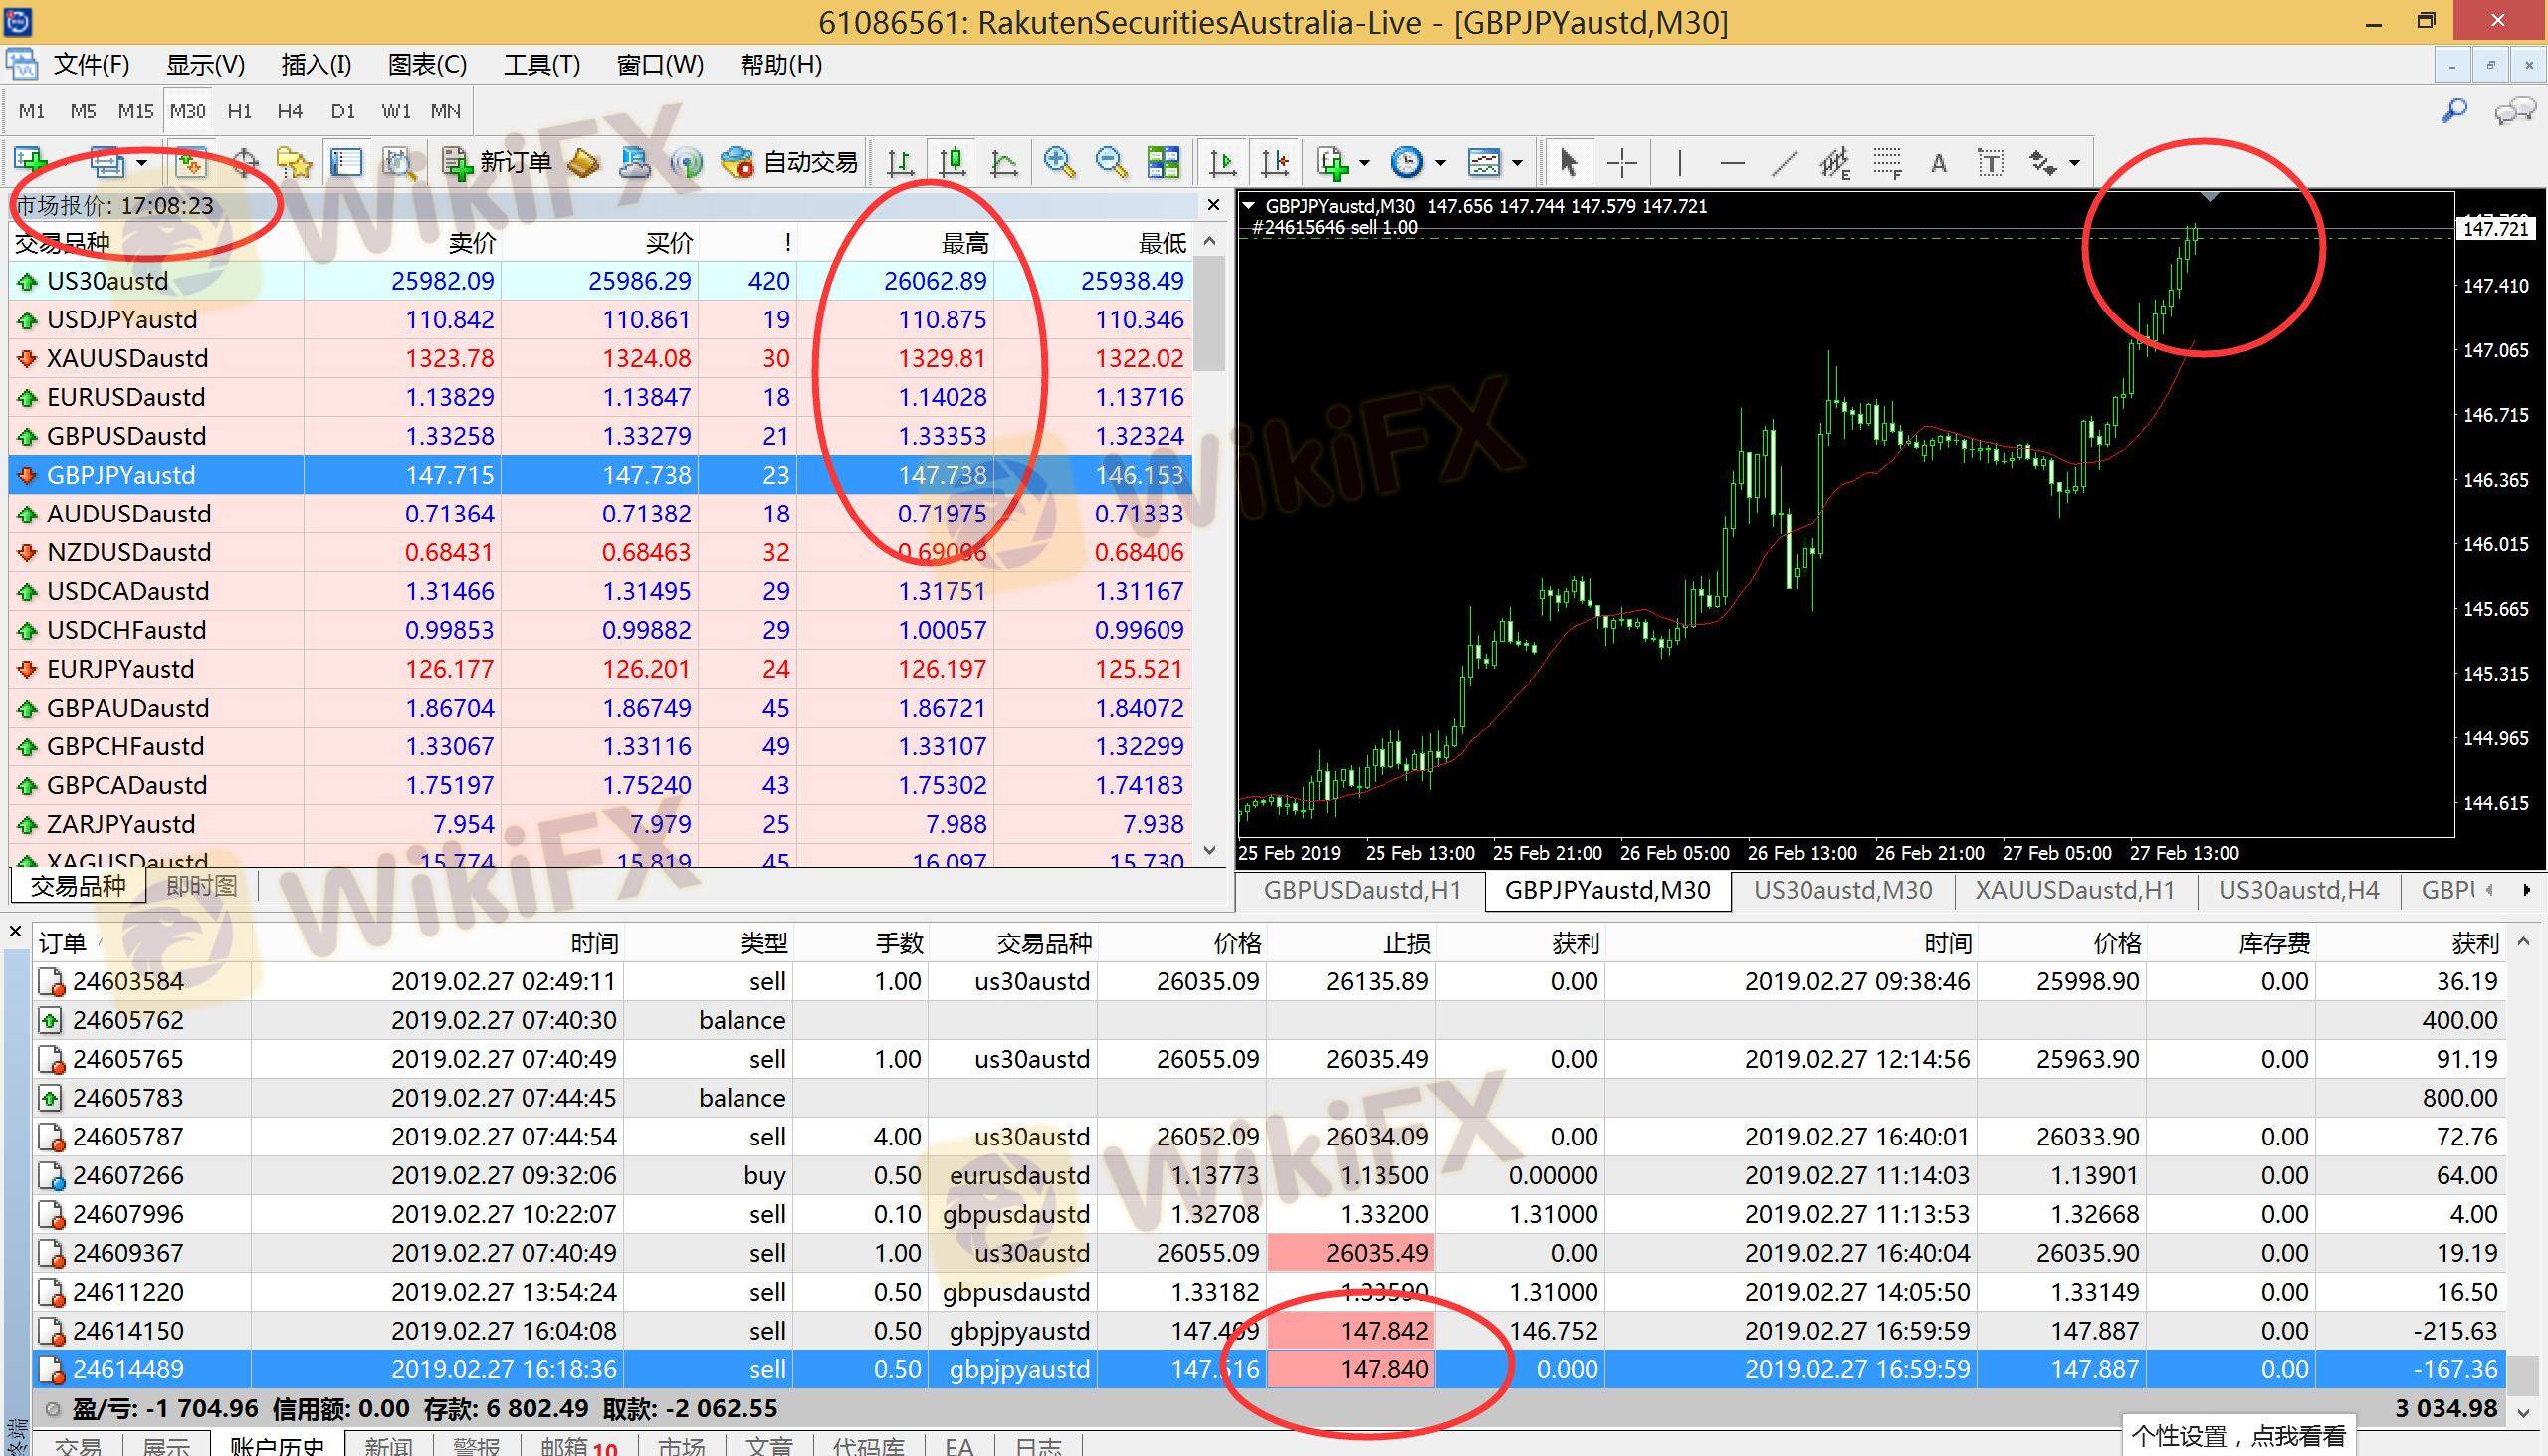Switch to line chart mode

[1004, 162]
